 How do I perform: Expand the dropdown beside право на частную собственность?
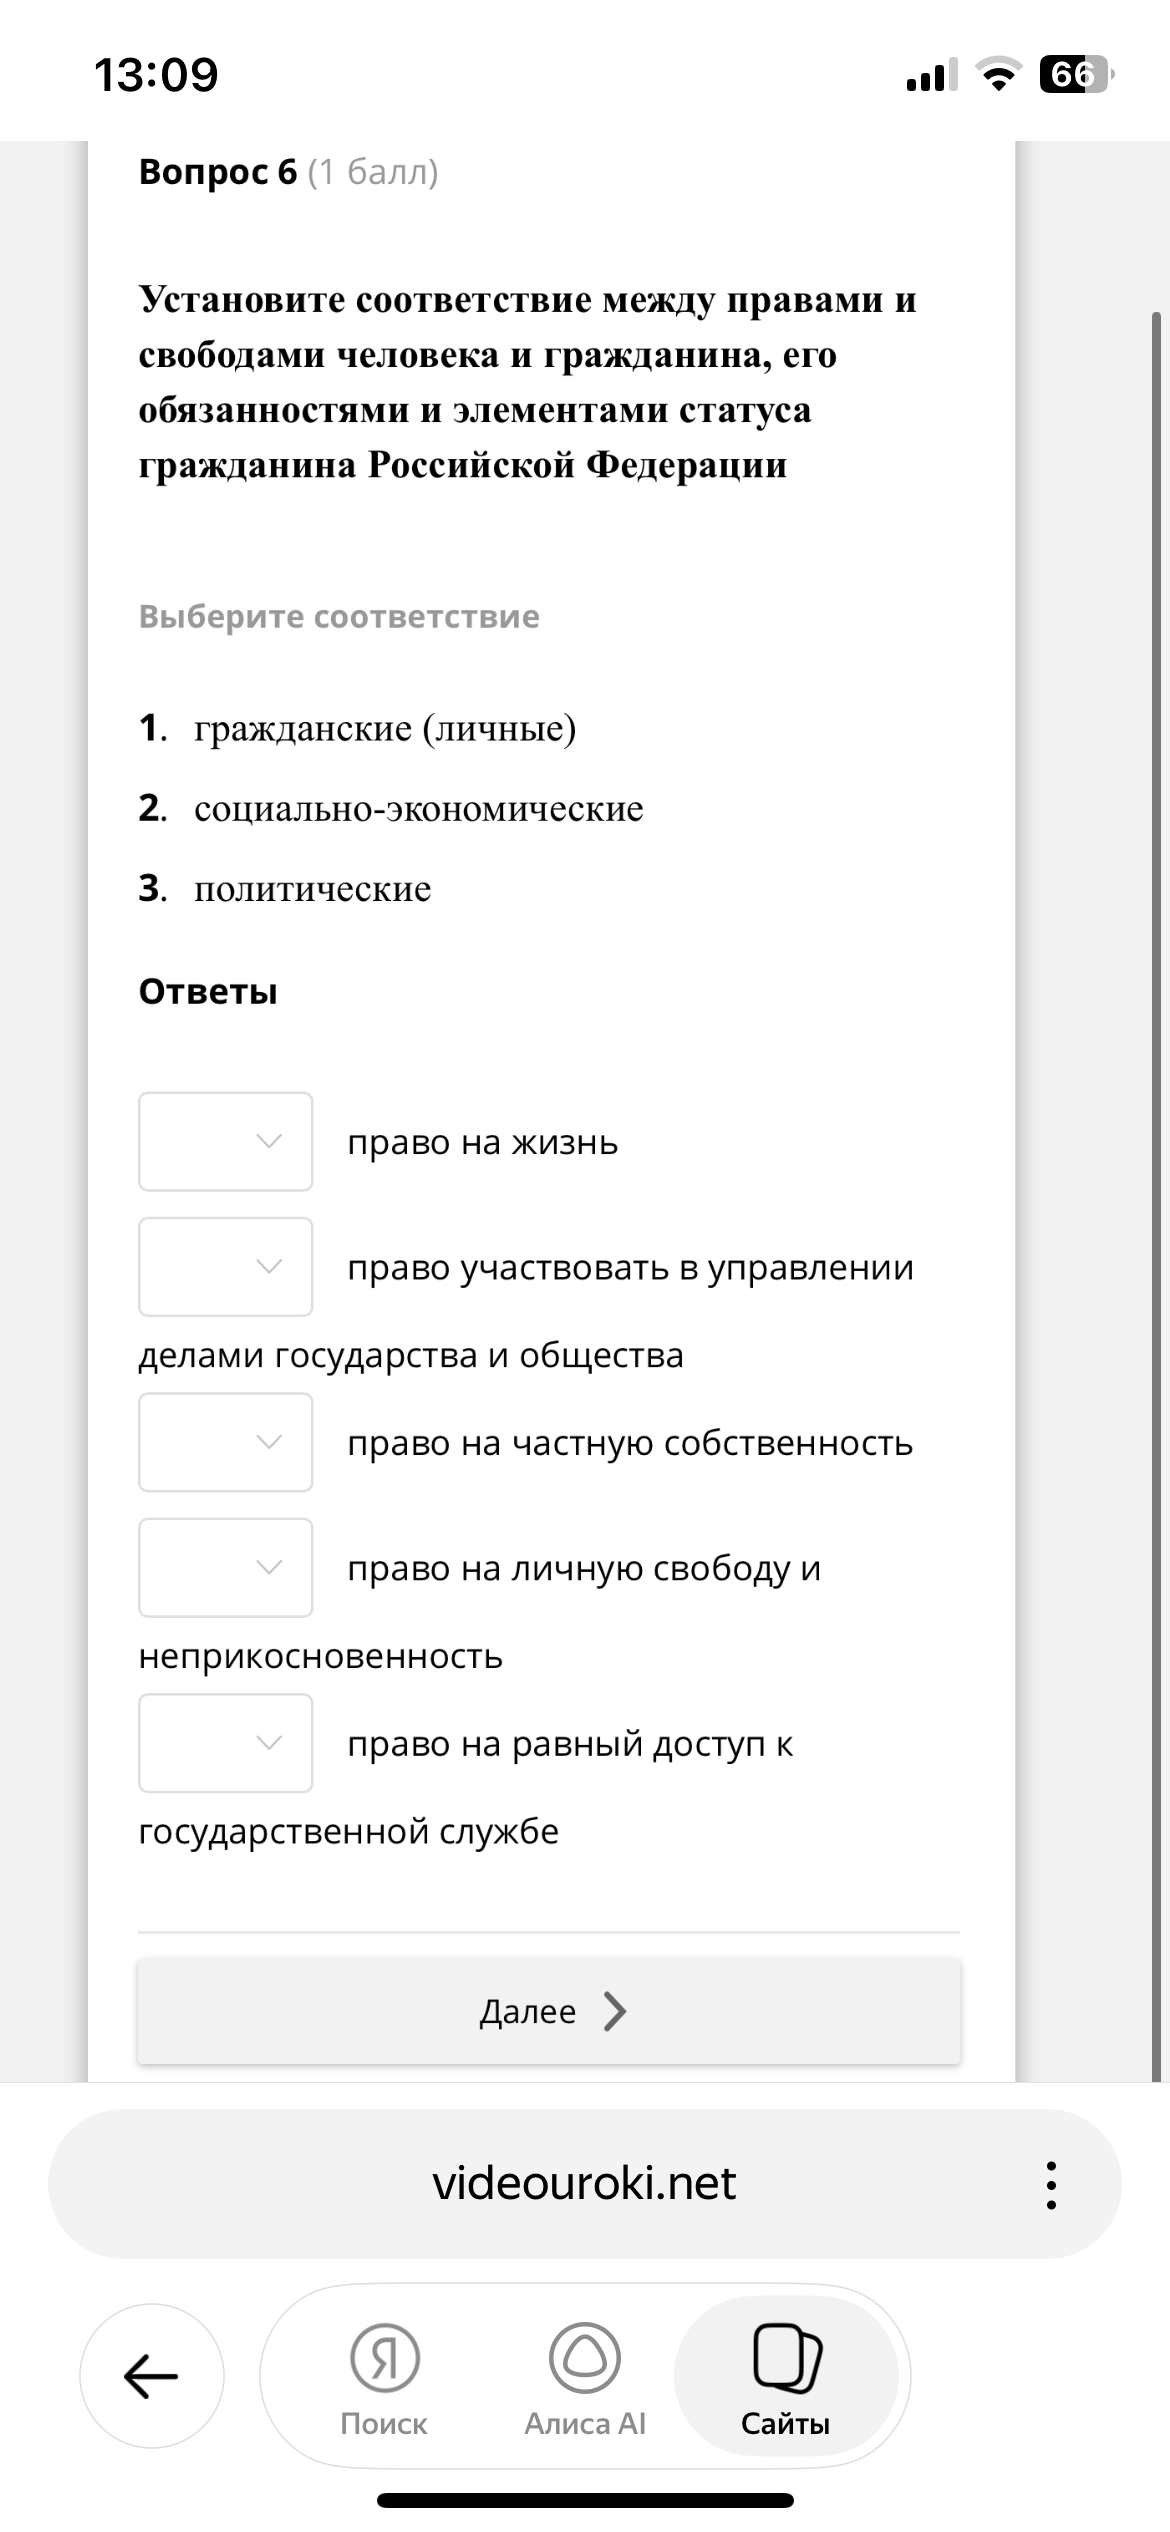point(224,1443)
